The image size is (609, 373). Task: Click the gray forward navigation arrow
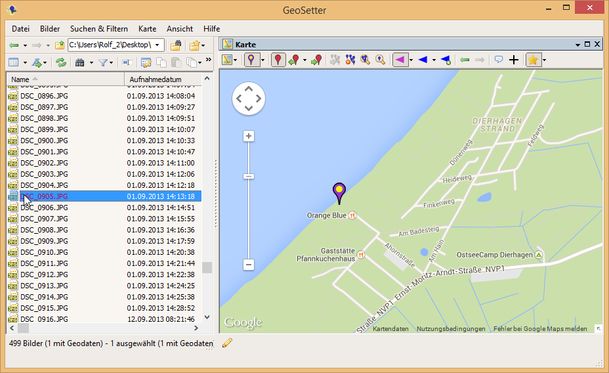pyautogui.click(x=37, y=45)
